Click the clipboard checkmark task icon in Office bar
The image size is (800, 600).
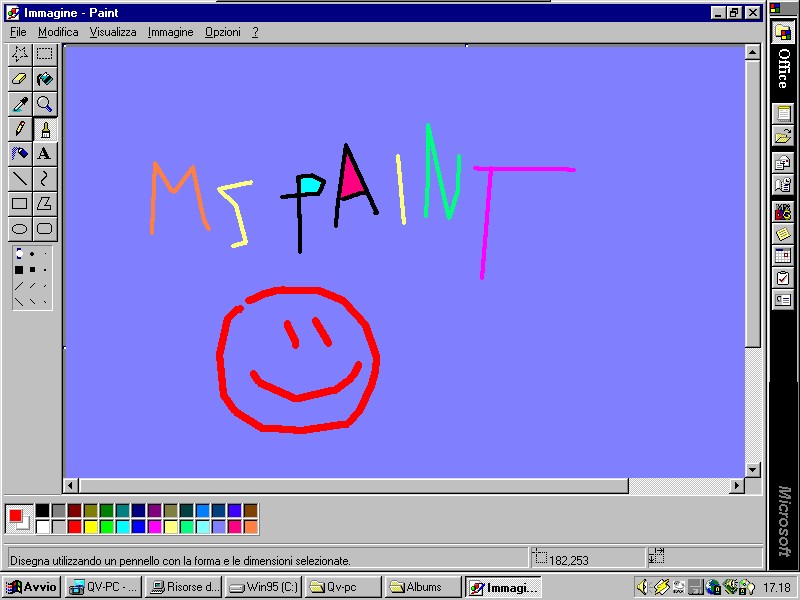coord(783,279)
